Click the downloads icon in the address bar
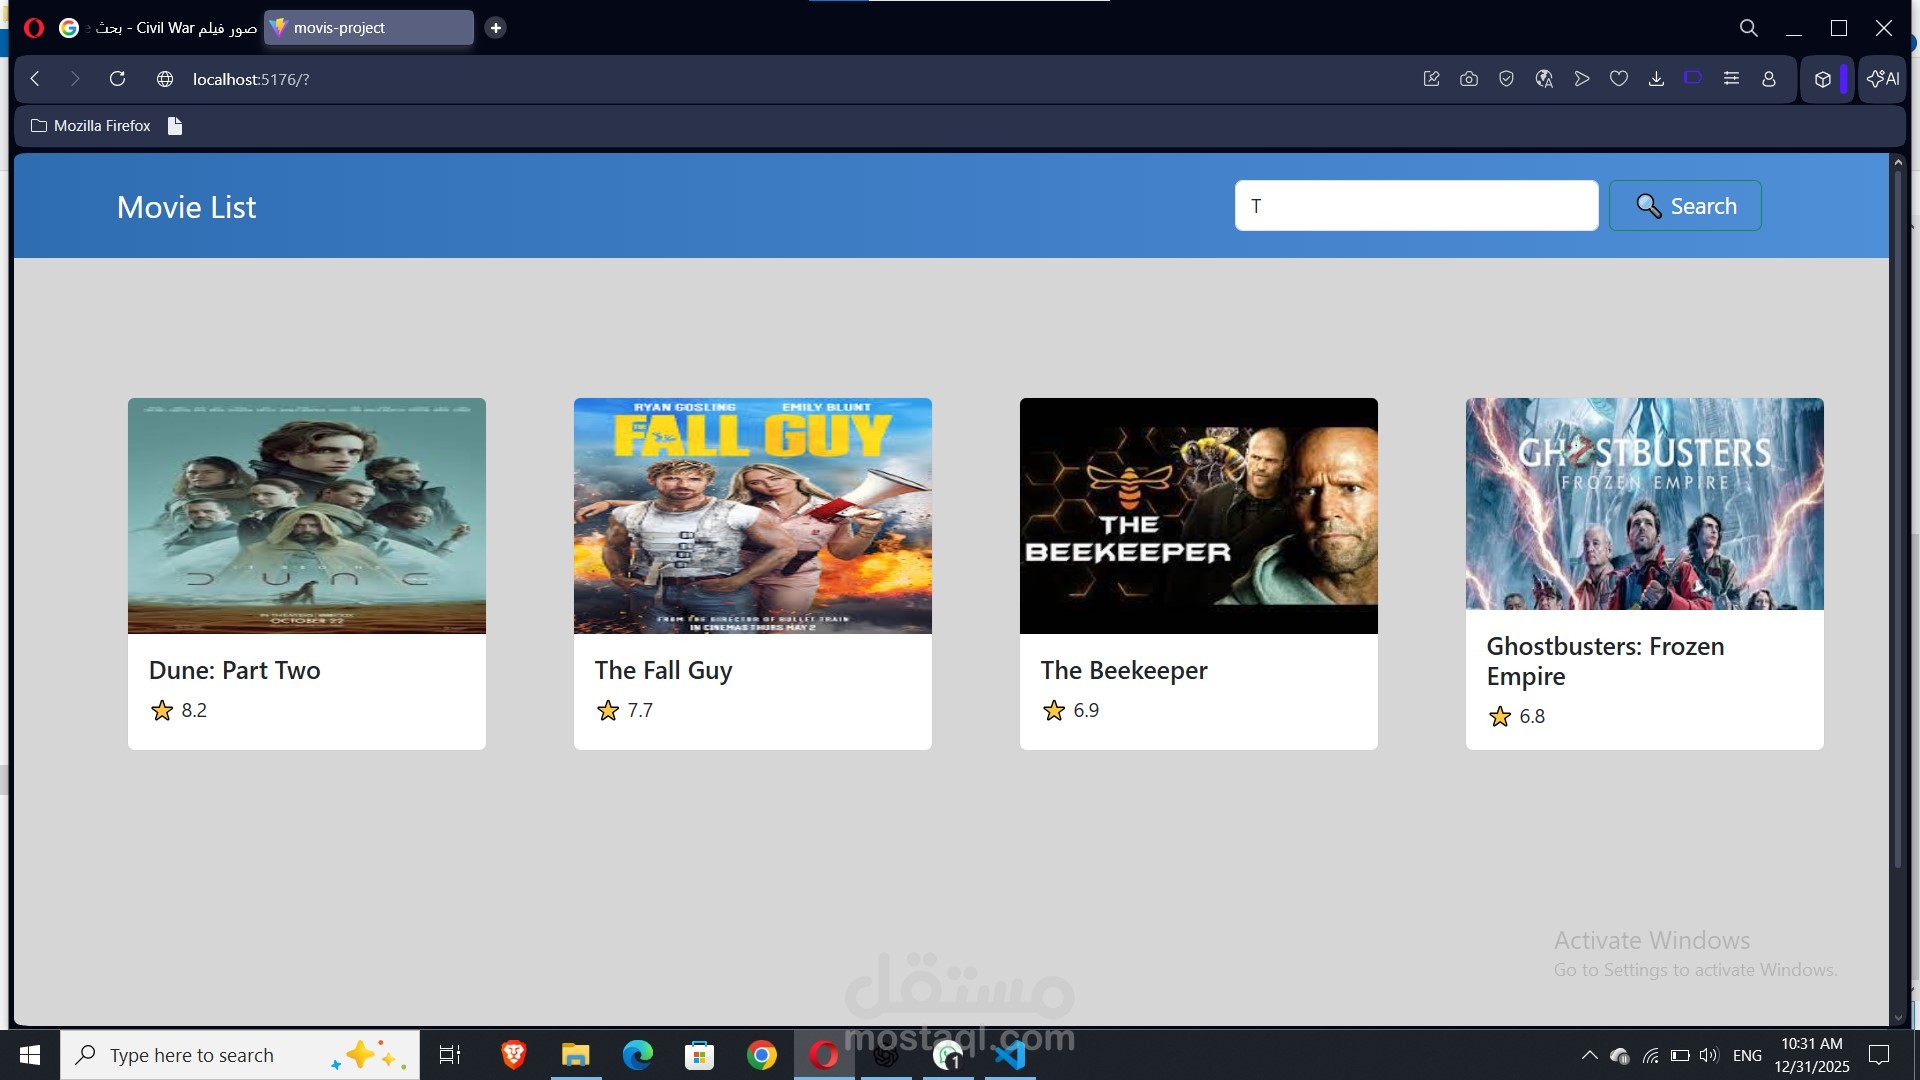This screenshot has width=1920, height=1080. (x=1656, y=79)
